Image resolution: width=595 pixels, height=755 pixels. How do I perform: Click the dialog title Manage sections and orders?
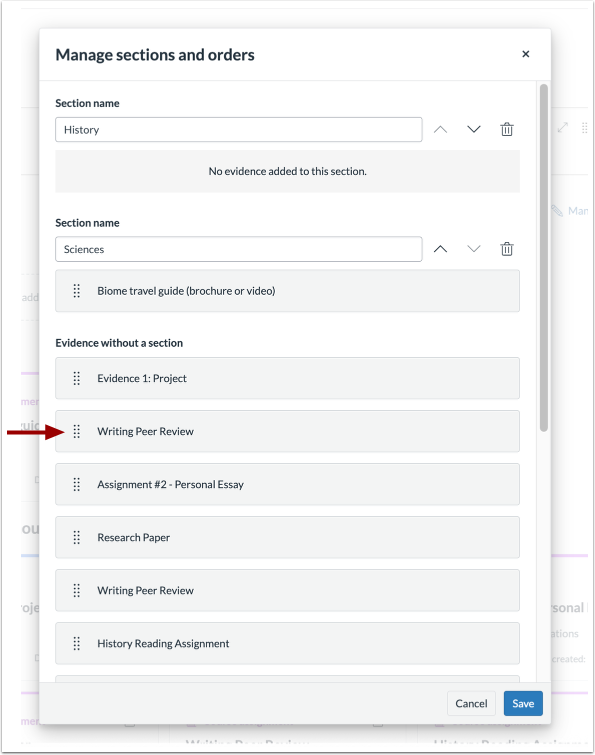pyautogui.click(x=155, y=55)
